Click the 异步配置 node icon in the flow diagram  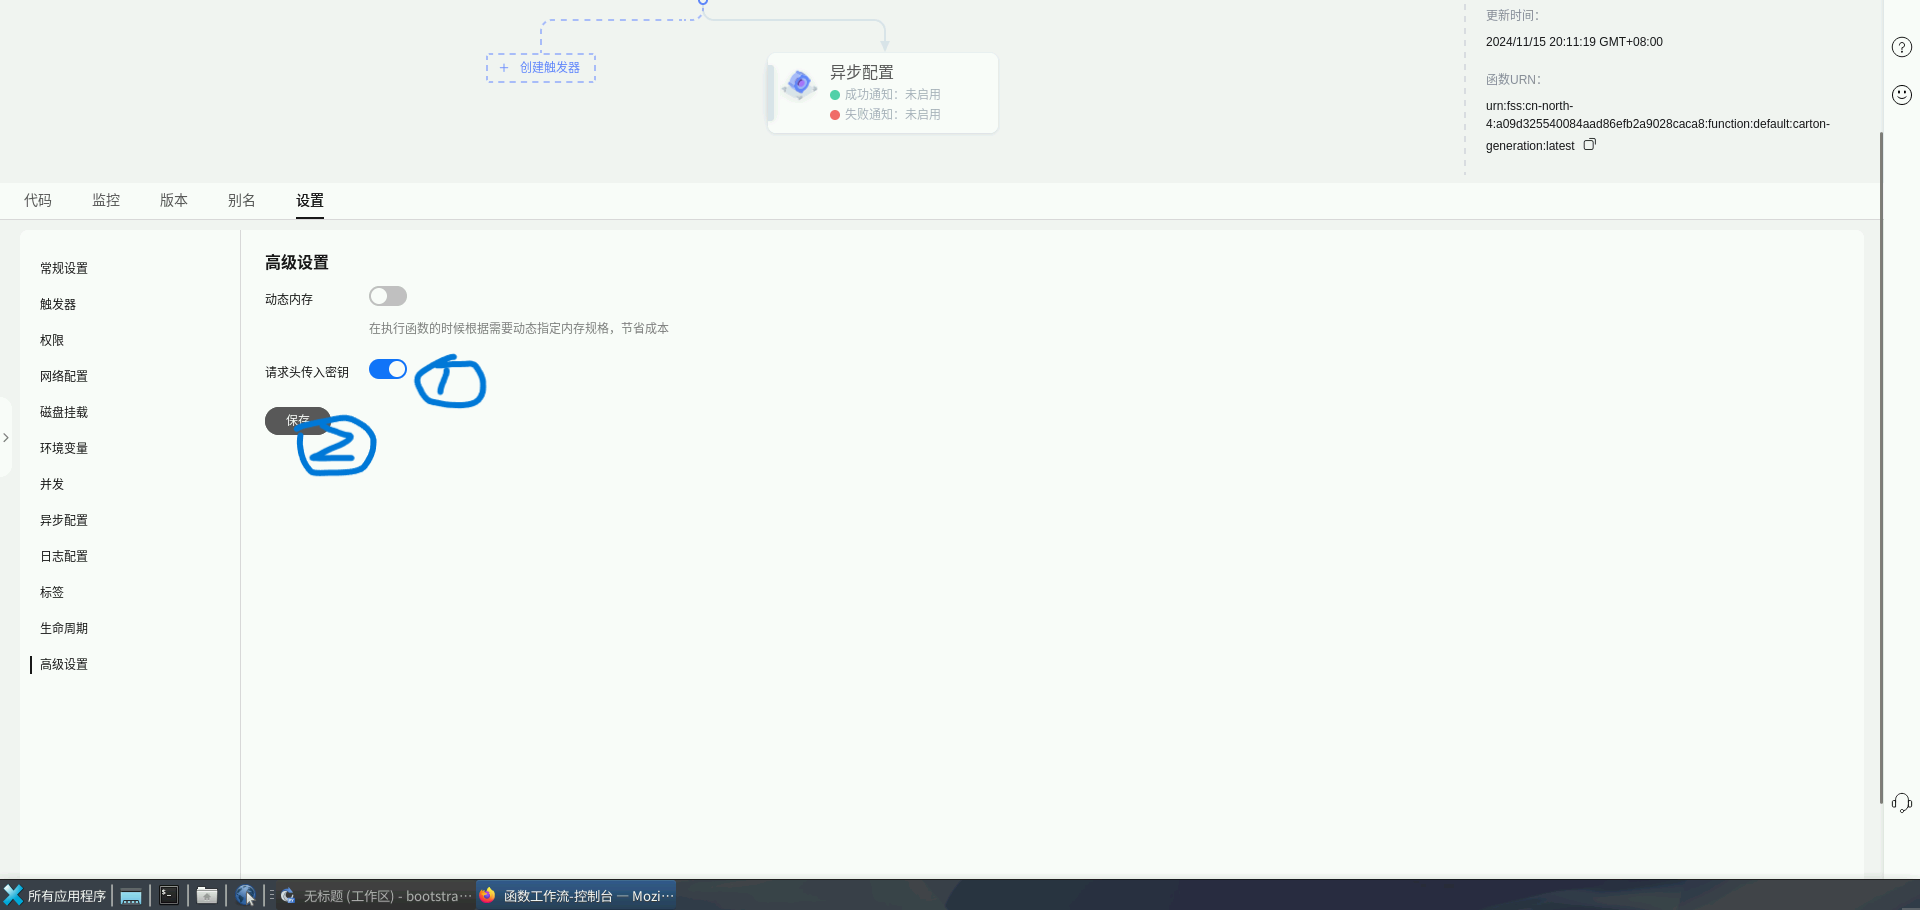point(800,84)
